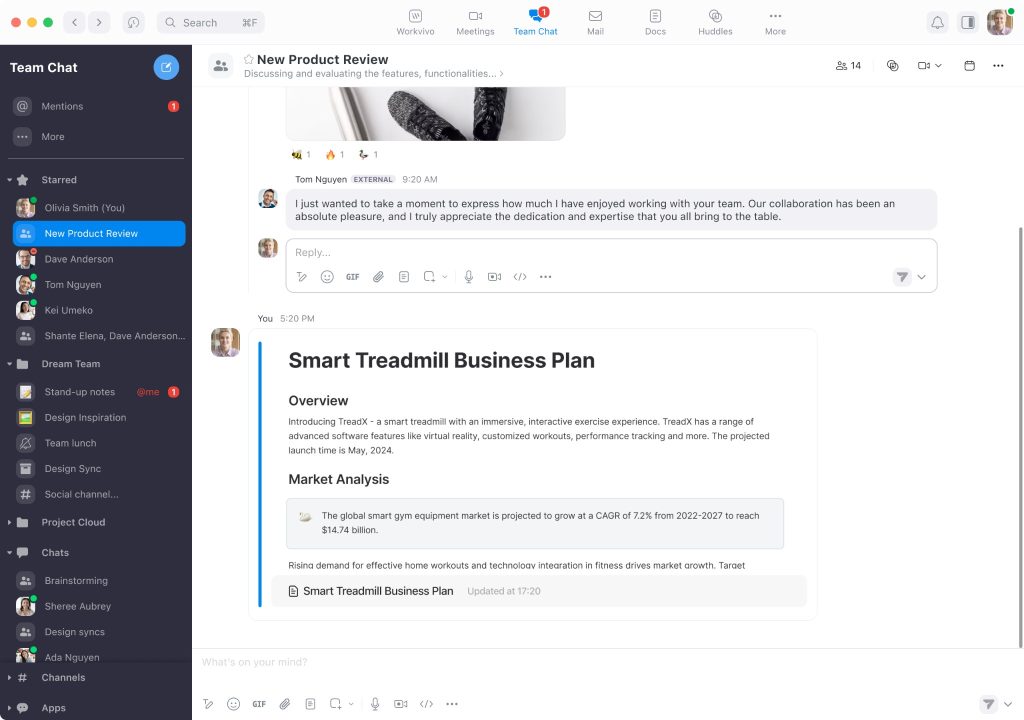Switch to the Meetings tab
1024x720 pixels.
(x=475, y=22)
